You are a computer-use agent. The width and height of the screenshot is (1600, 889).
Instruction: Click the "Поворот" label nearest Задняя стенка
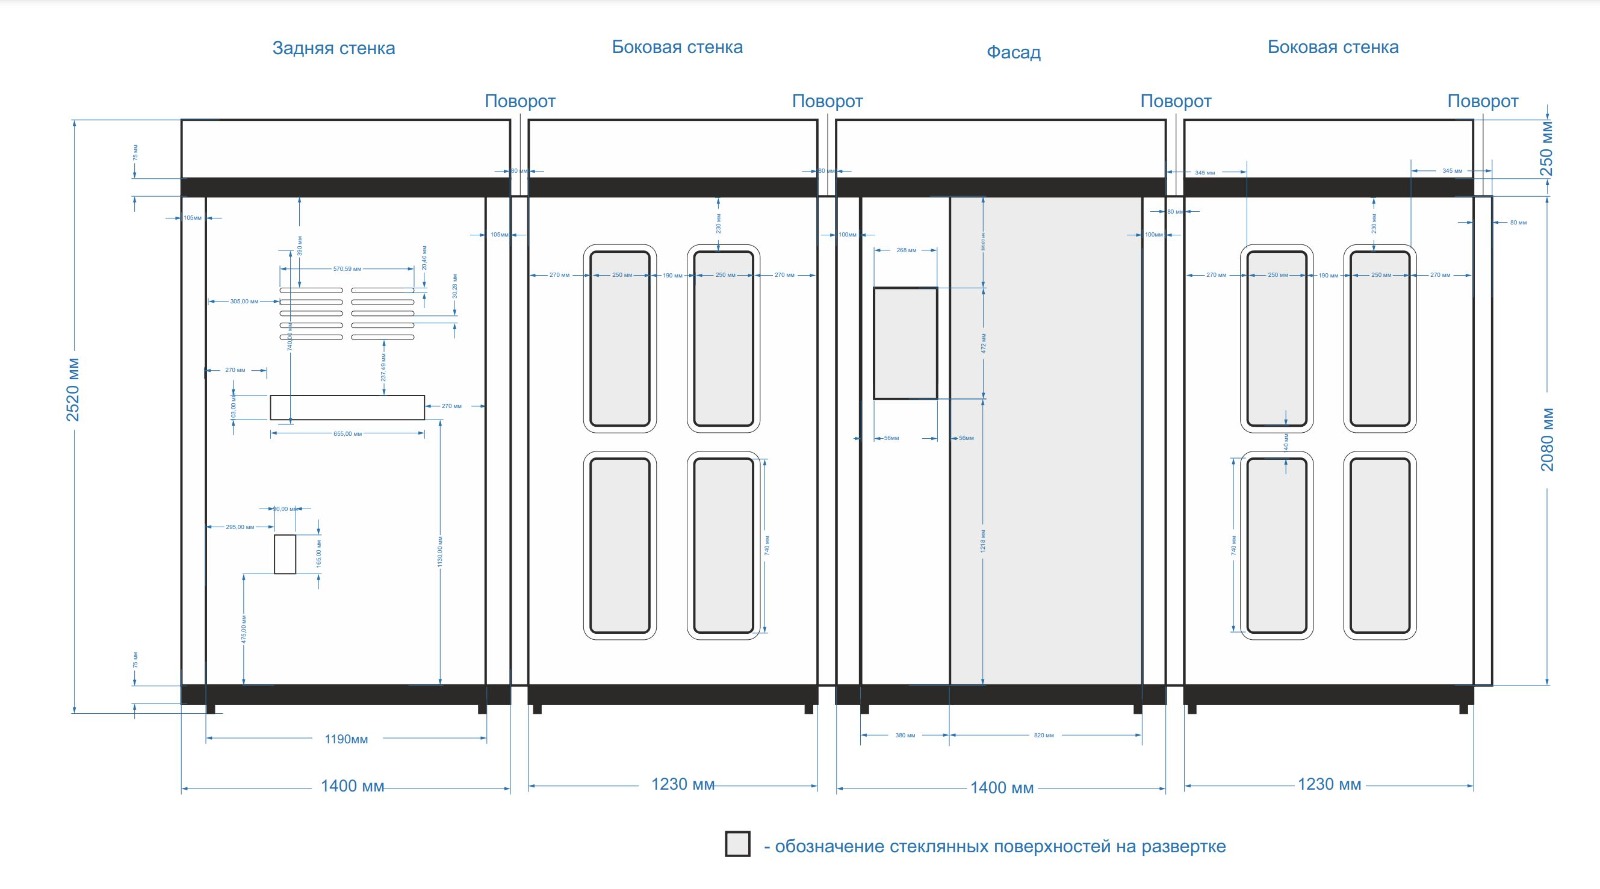tap(520, 101)
